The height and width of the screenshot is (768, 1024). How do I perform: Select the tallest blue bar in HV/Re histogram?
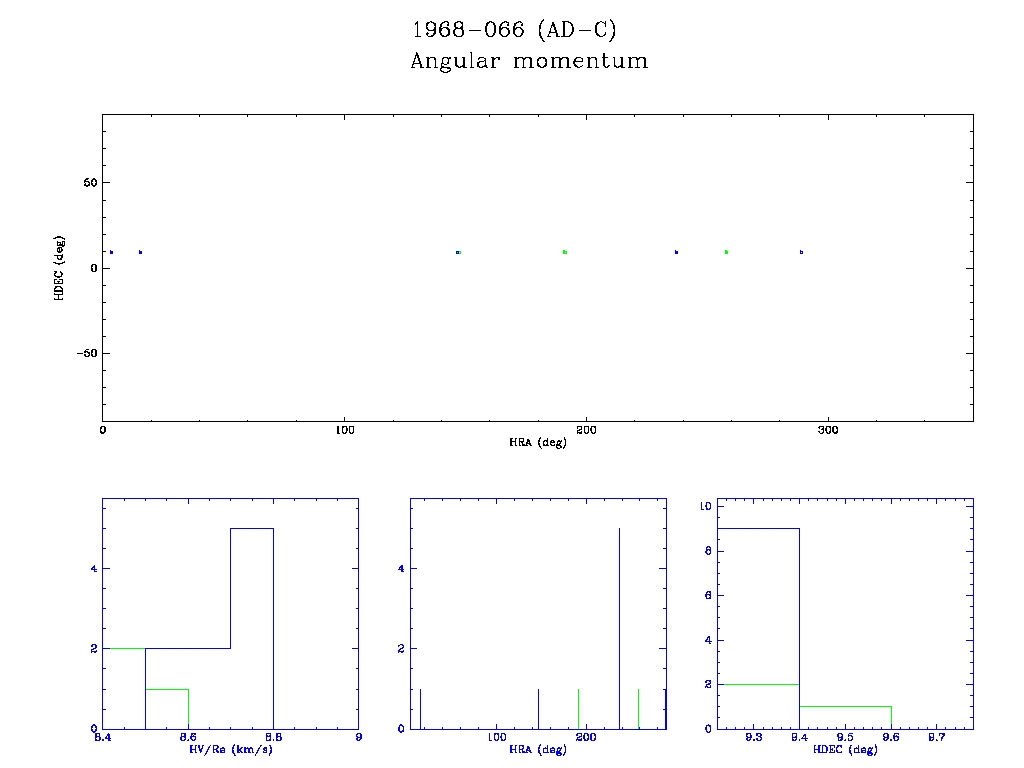pos(252,628)
